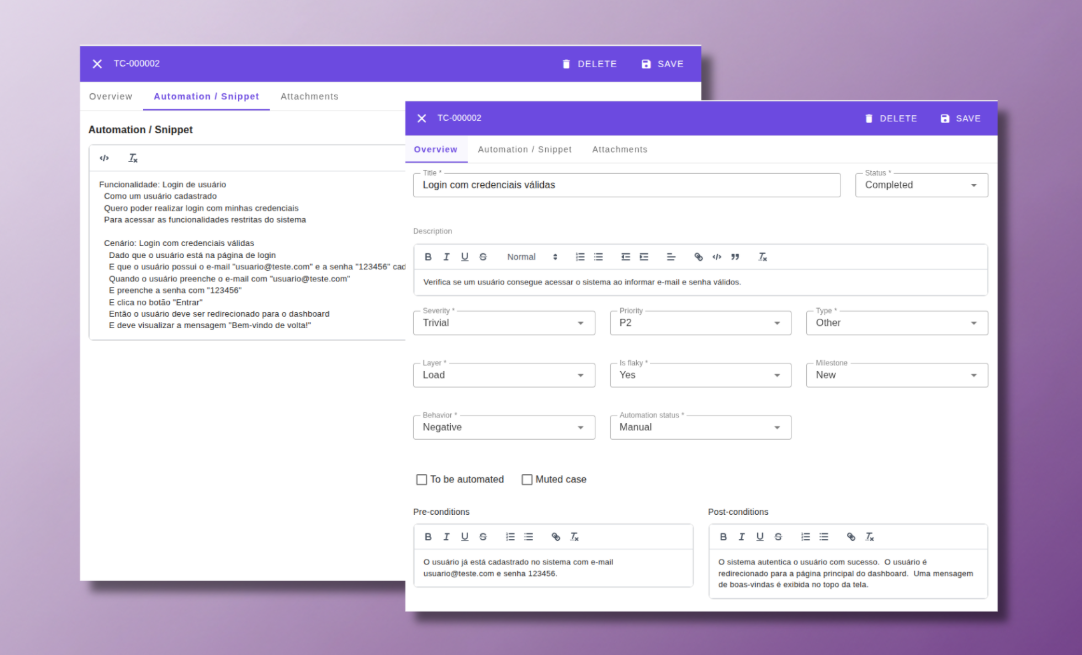Image resolution: width=1082 pixels, height=655 pixels.
Task: Switch to the Attachments tab
Action: point(619,149)
